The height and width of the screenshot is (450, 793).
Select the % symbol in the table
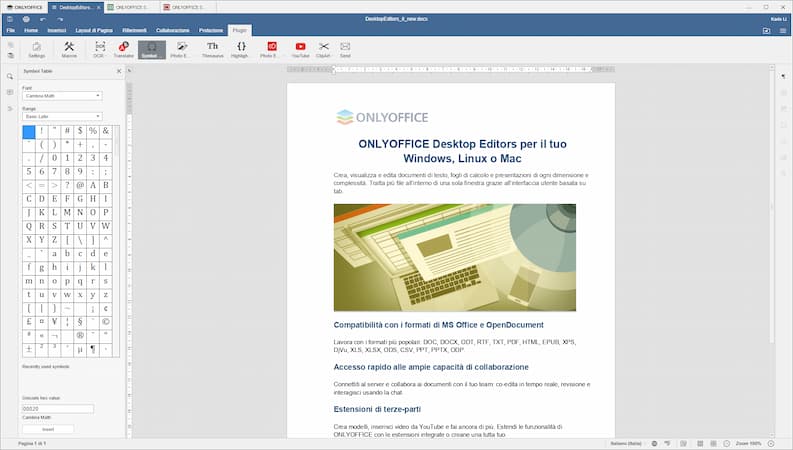coord(93,131)
